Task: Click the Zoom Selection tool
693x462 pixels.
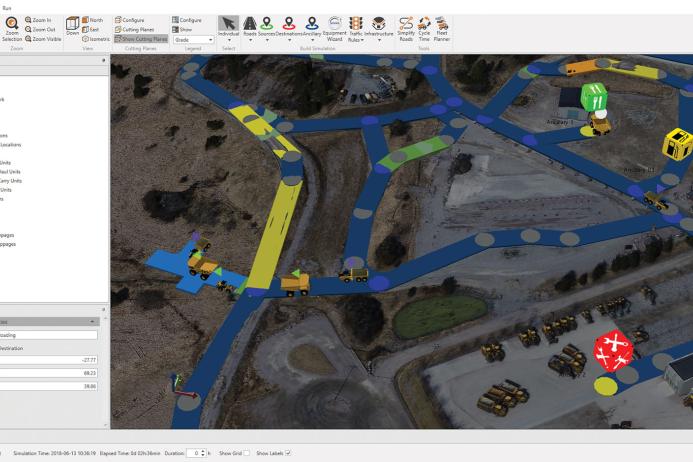Action: pyautogui.click(x=11, y=29)
